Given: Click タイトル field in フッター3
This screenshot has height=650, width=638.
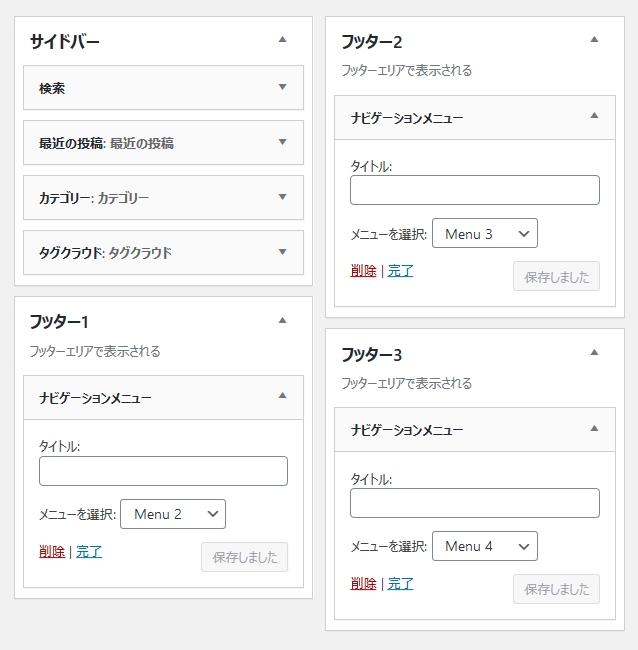Looking at the screenshot, I should [475, 503].
